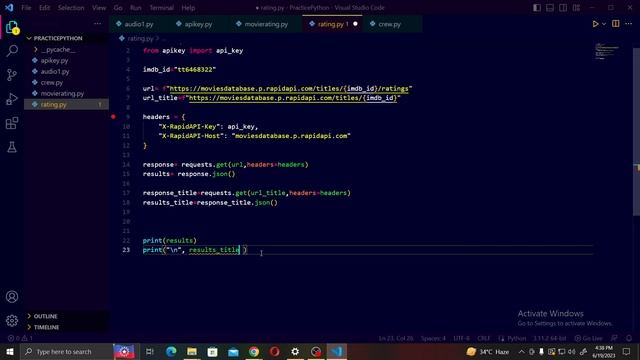Open the Run menu

(x=136, y=8)
